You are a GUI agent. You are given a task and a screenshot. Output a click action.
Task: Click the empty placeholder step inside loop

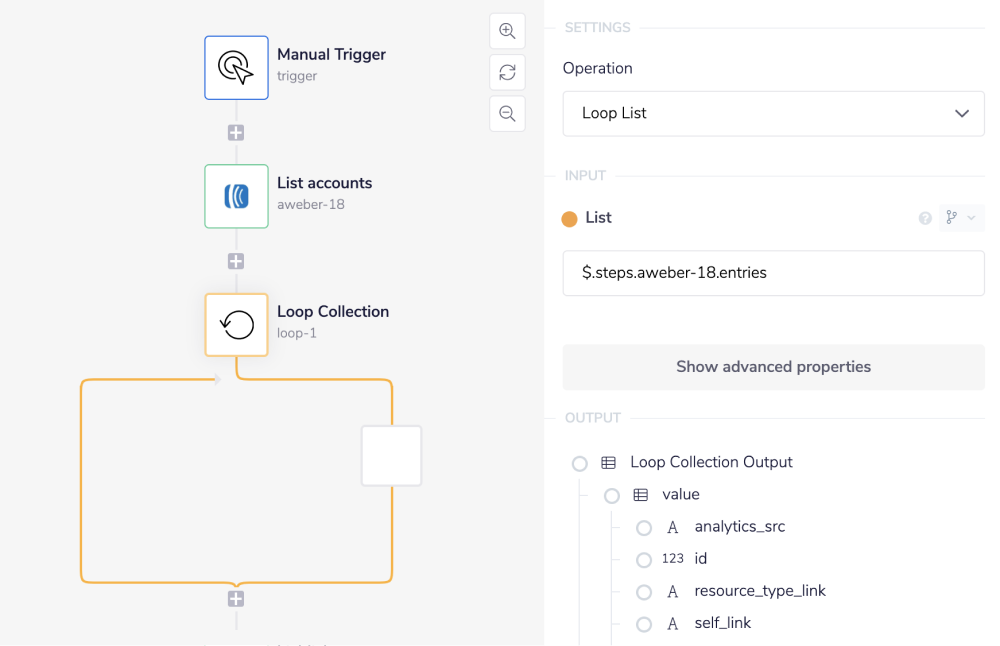point(391,456)
